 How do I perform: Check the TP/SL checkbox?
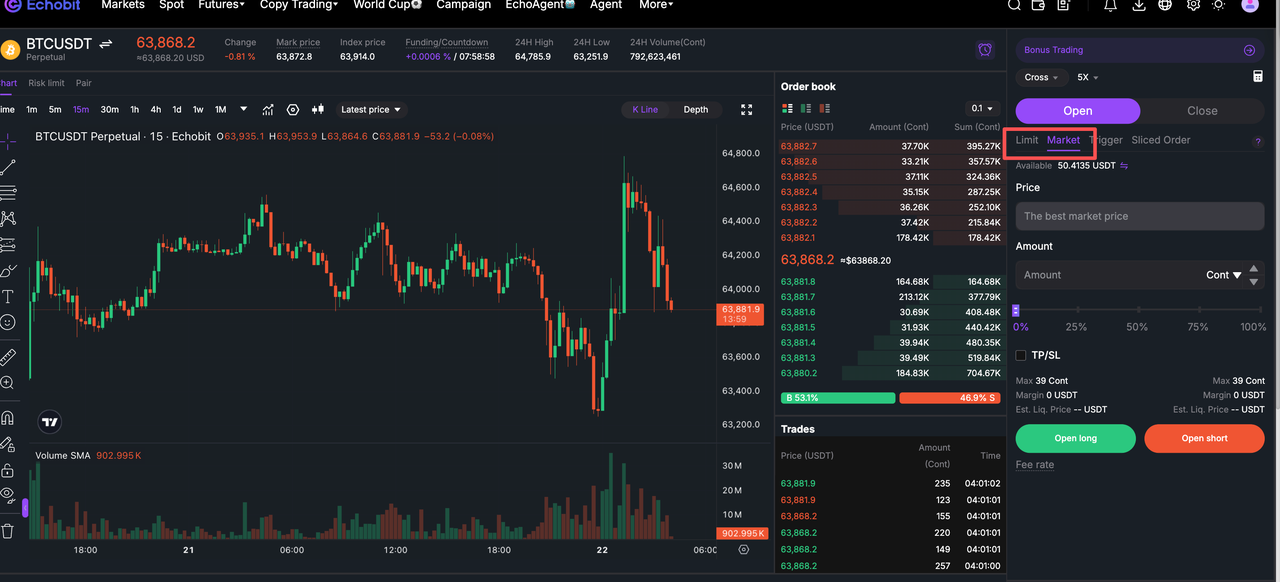(x=1021, y=355)
